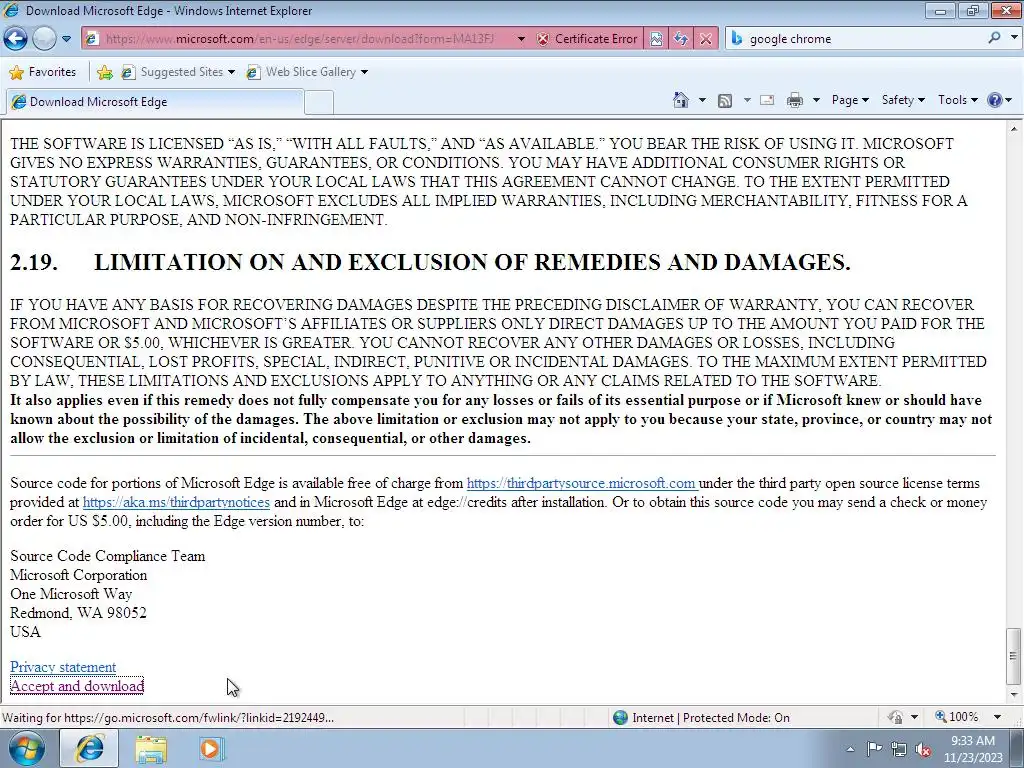The height and width of the screenshot is (768, 1024).
Task: Open a new blank tab
Action: [x=319, y=103]
